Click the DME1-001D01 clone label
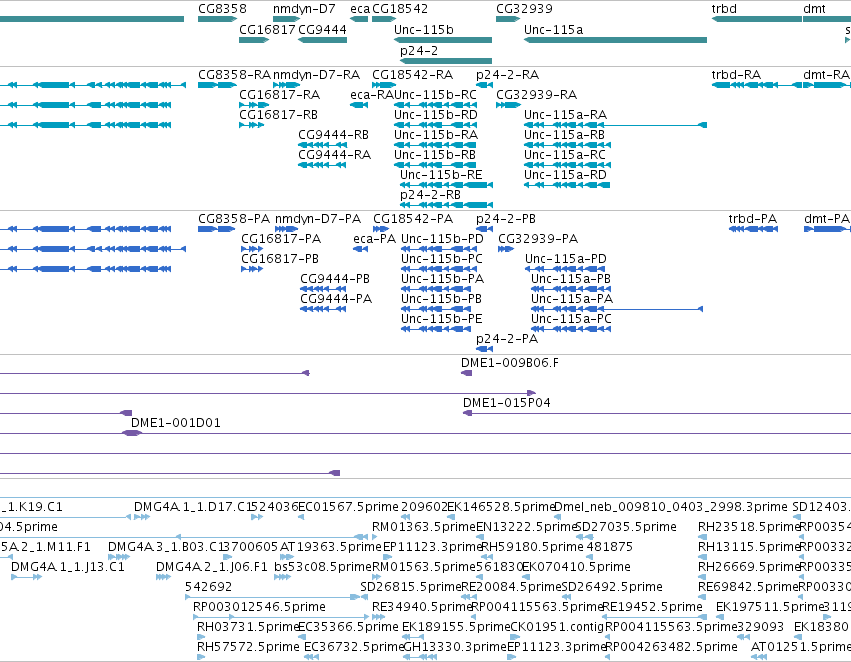This screenshot has width=851, height=662. [x=176, y=423]
